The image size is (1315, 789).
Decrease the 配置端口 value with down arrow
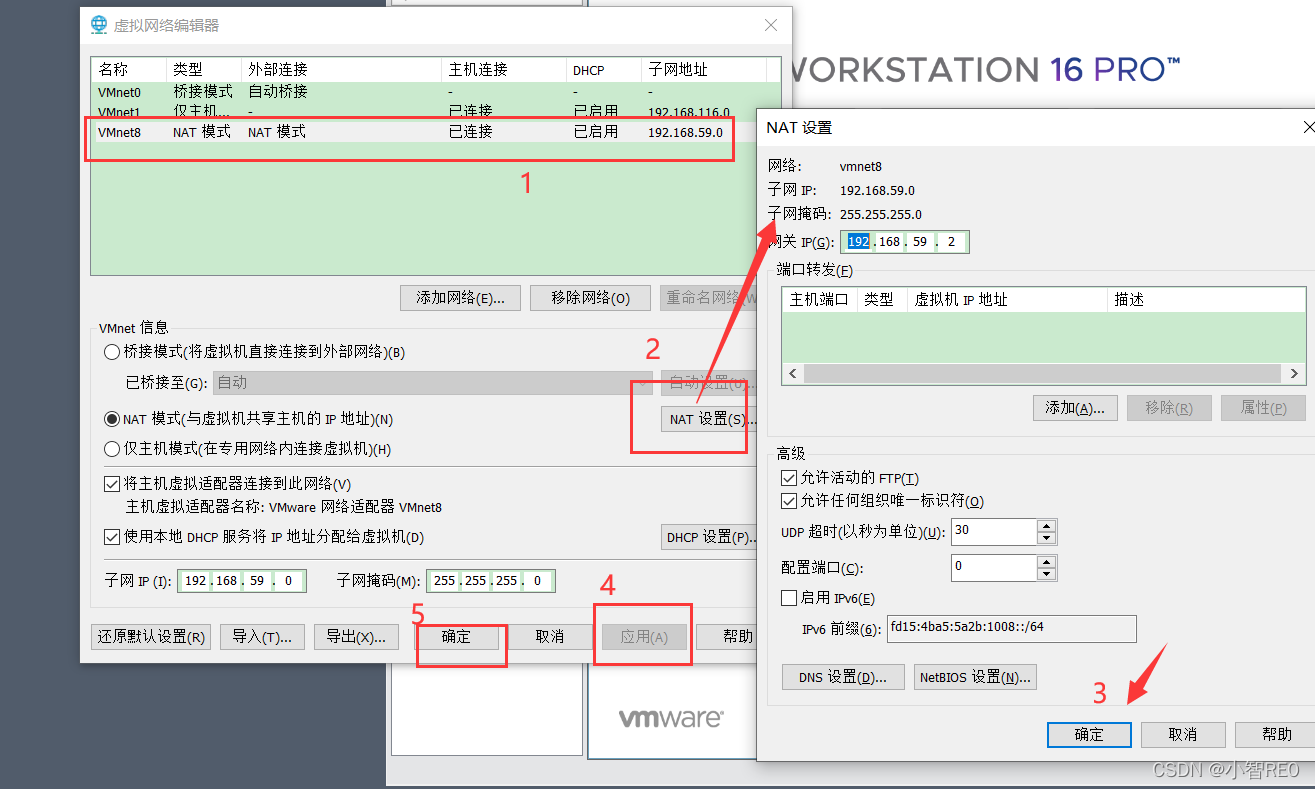pos(1047,574)
